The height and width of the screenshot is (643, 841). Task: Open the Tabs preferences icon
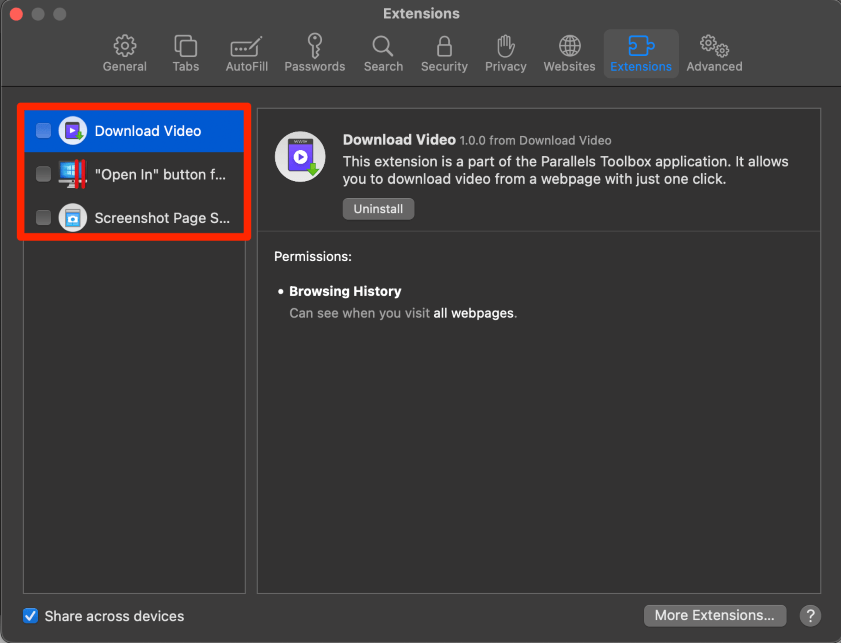tap(186, 46)
